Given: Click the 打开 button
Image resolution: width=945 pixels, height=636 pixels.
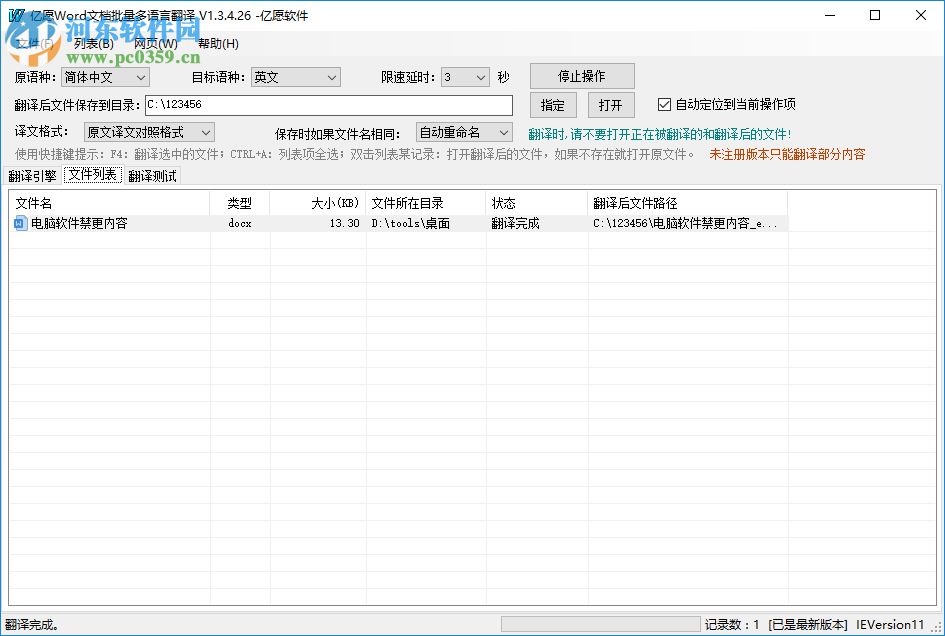Looking at the screenshot, I should (x=611, y=104).
